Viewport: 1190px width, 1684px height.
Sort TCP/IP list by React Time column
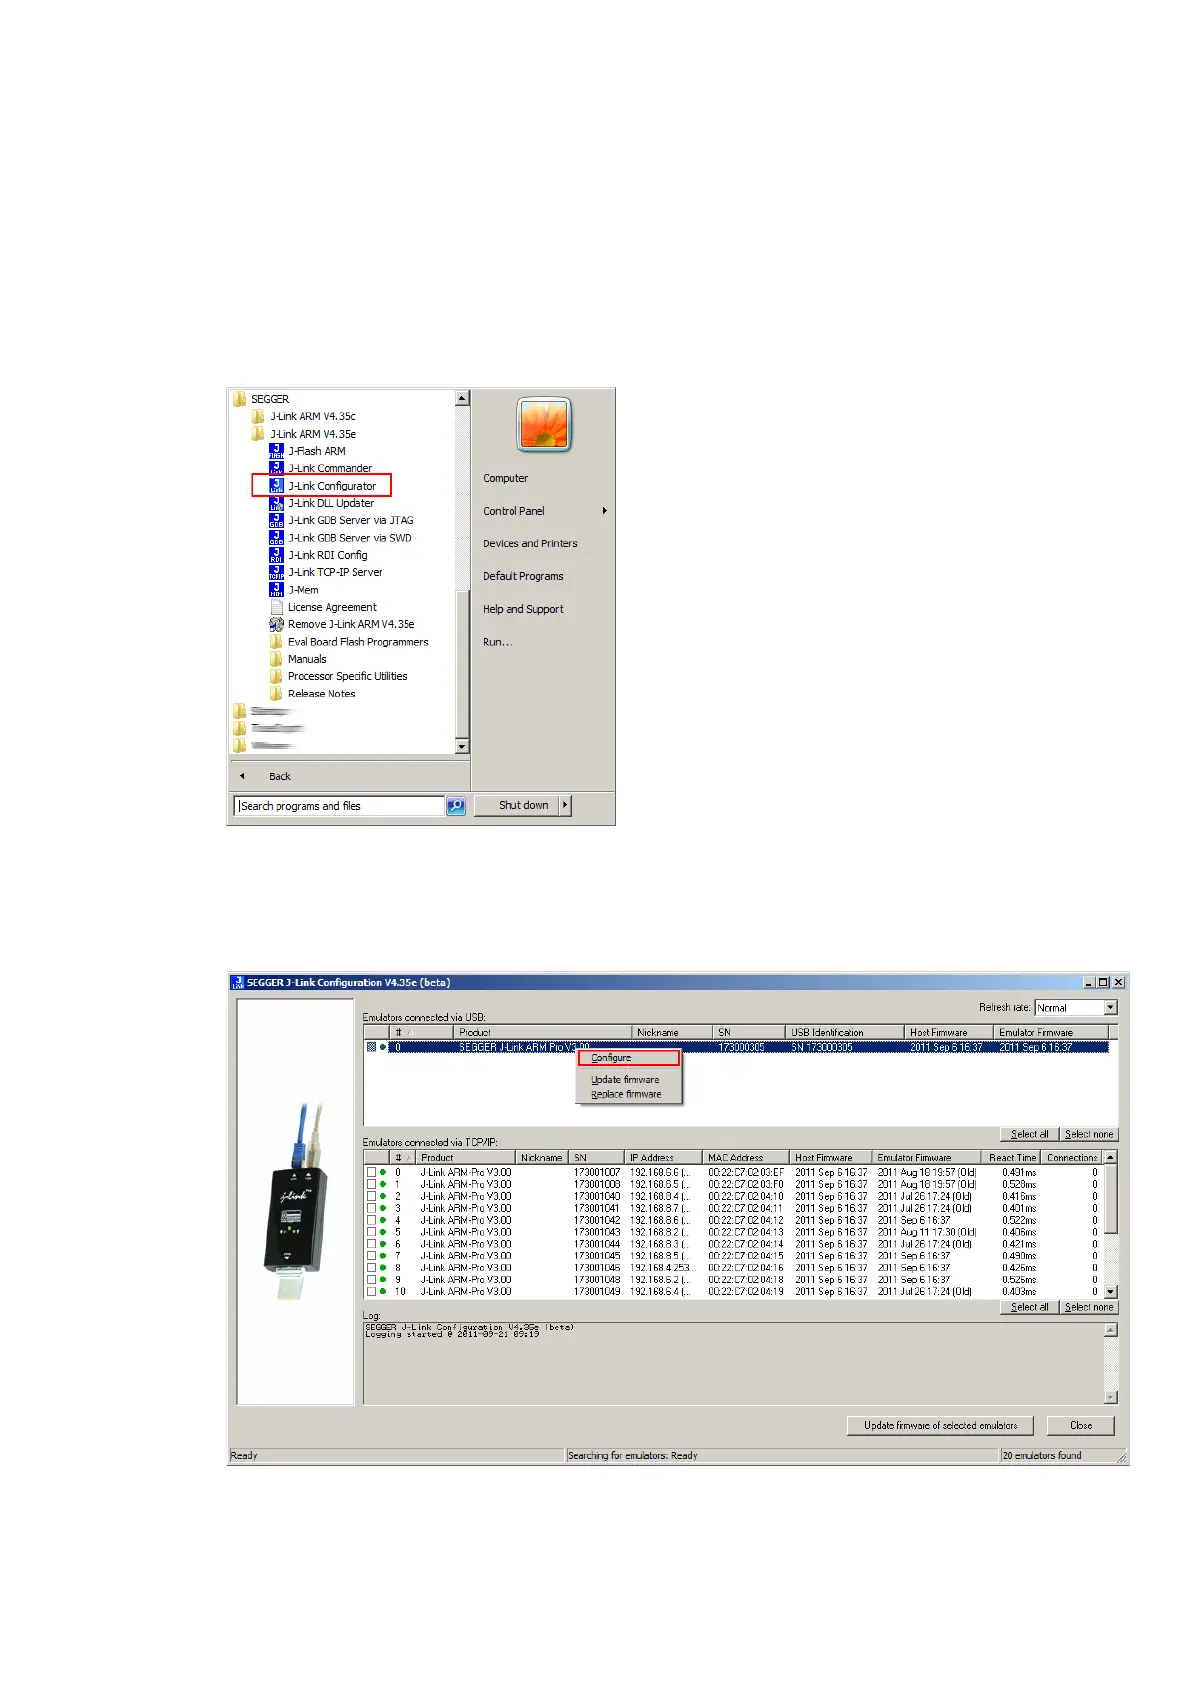(1012, 1157)
